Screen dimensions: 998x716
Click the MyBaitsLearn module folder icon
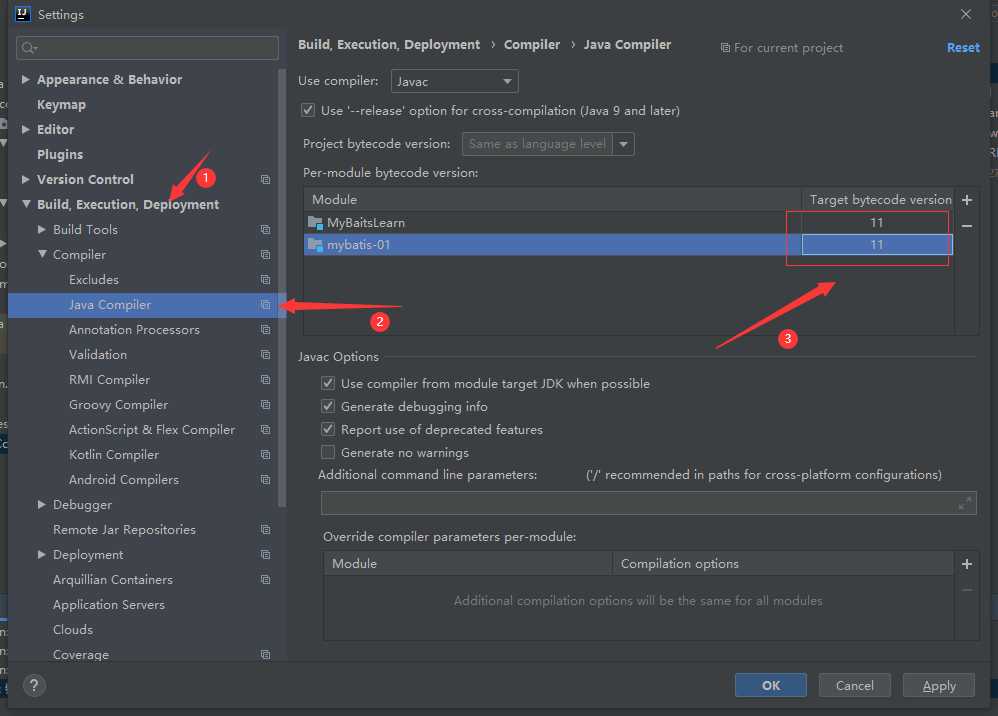coord(316,223)
